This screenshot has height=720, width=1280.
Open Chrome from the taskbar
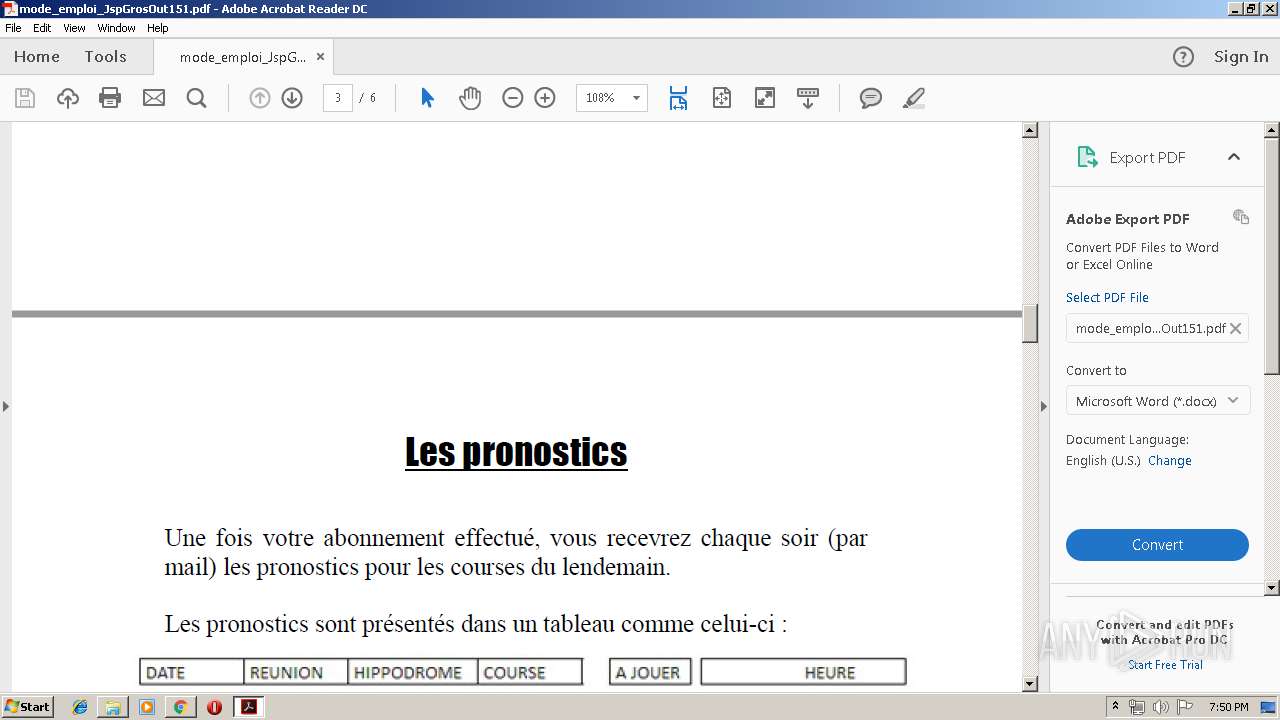(x=180, y=707)
